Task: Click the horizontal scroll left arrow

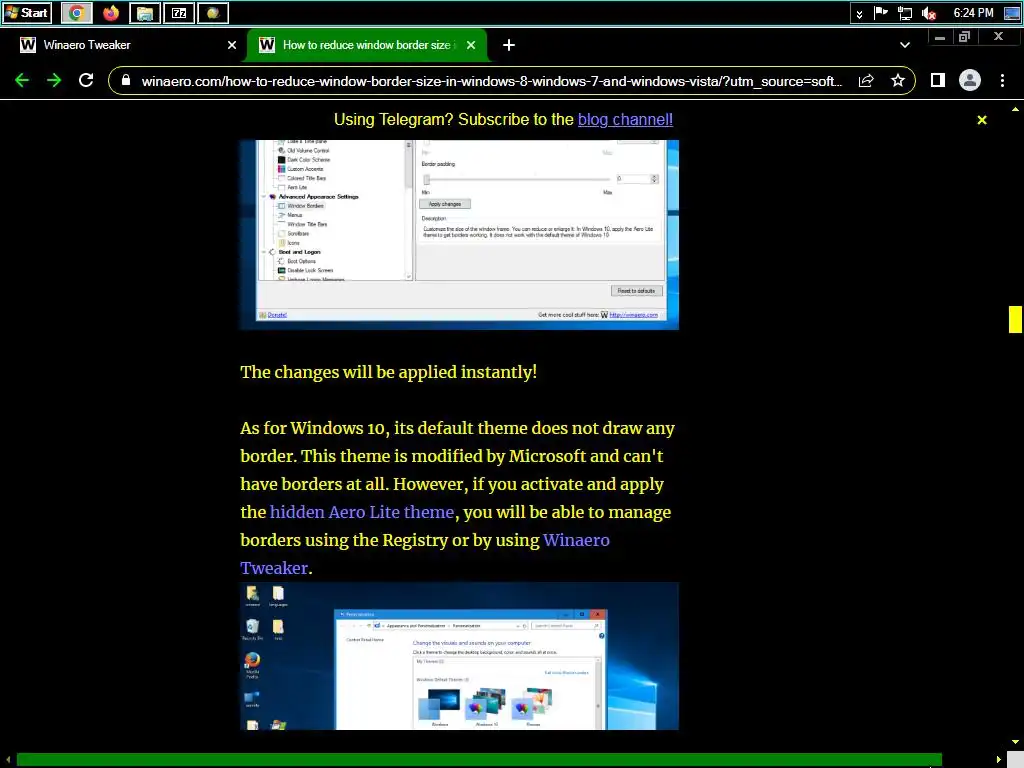Action: [8, 760]
